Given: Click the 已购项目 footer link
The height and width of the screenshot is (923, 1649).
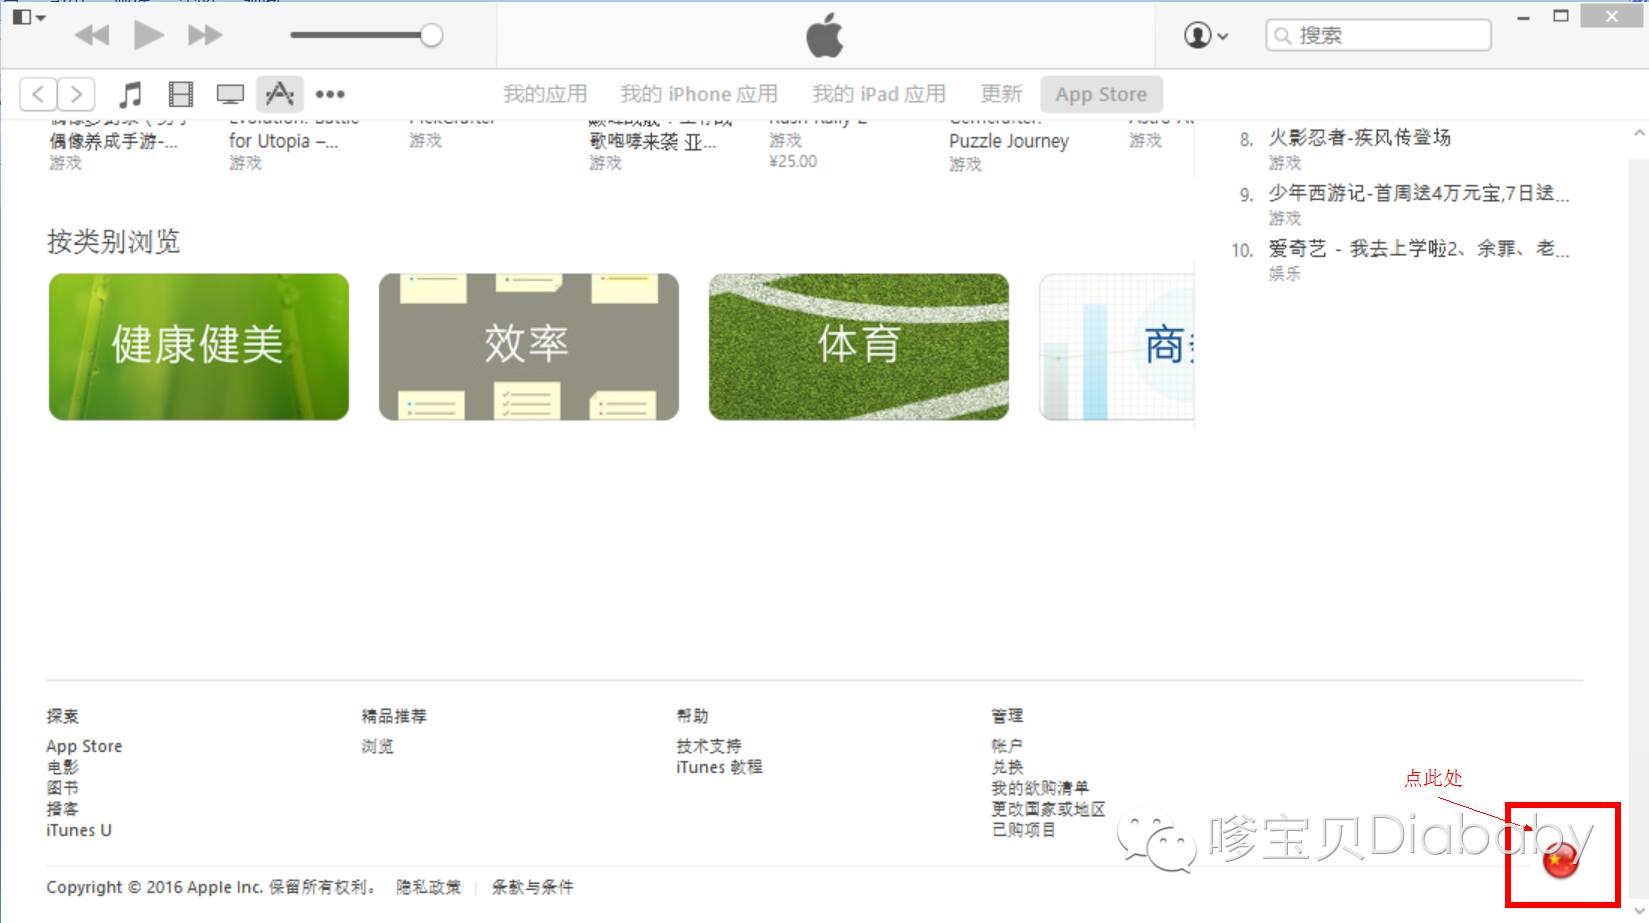Looking at the screenshot, I should 1023,830.
